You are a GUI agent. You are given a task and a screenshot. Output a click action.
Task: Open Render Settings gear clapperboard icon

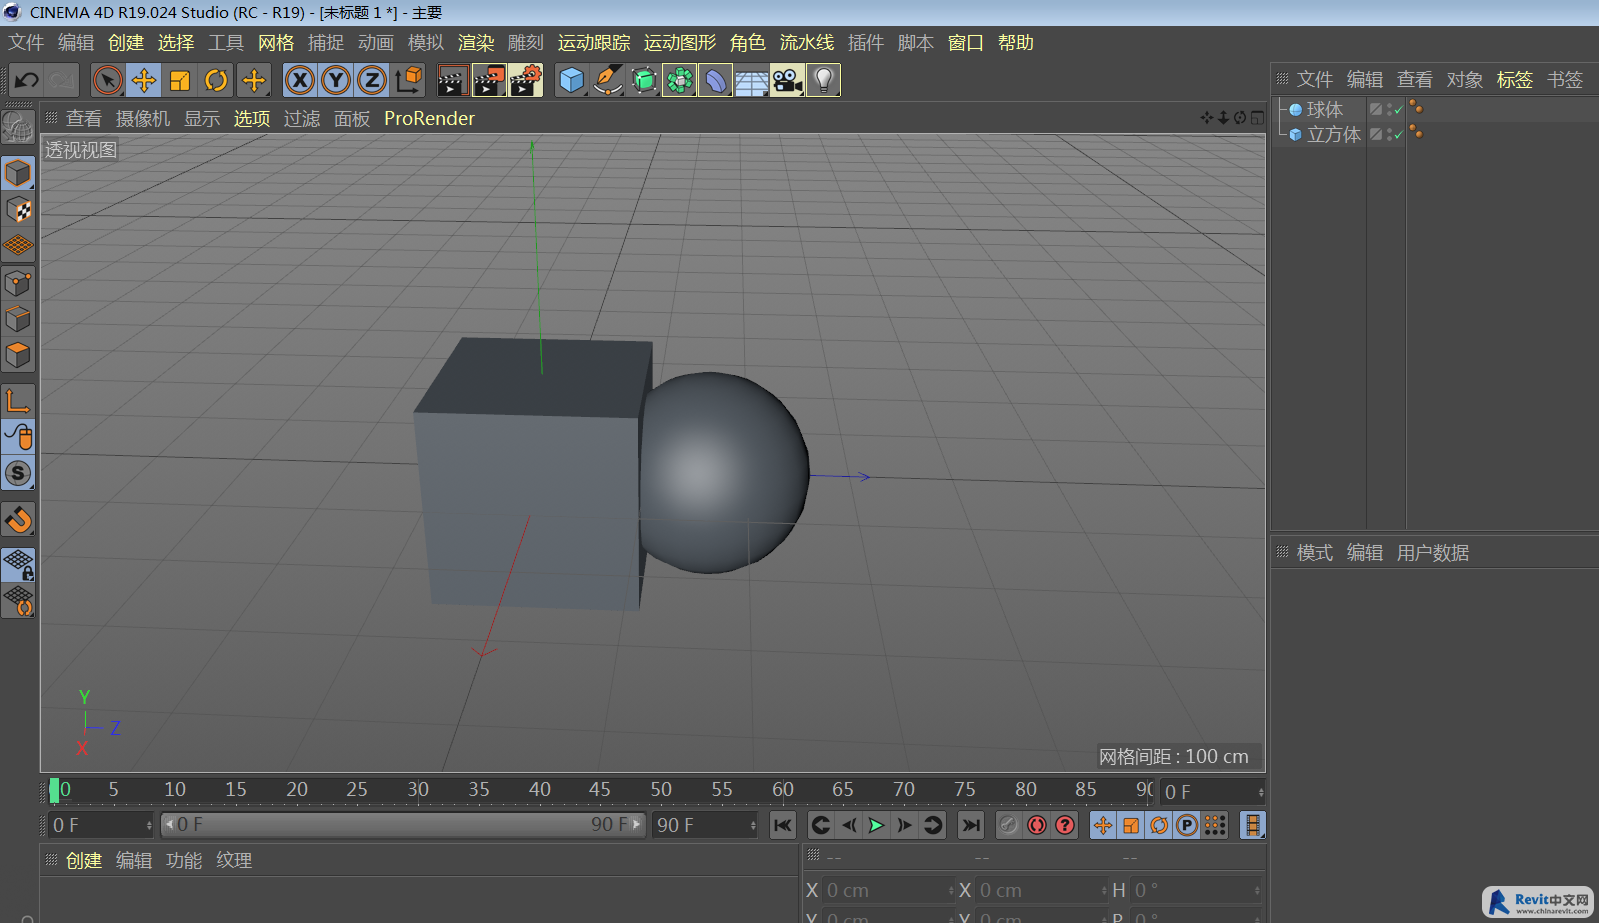(x=526, y=80)
